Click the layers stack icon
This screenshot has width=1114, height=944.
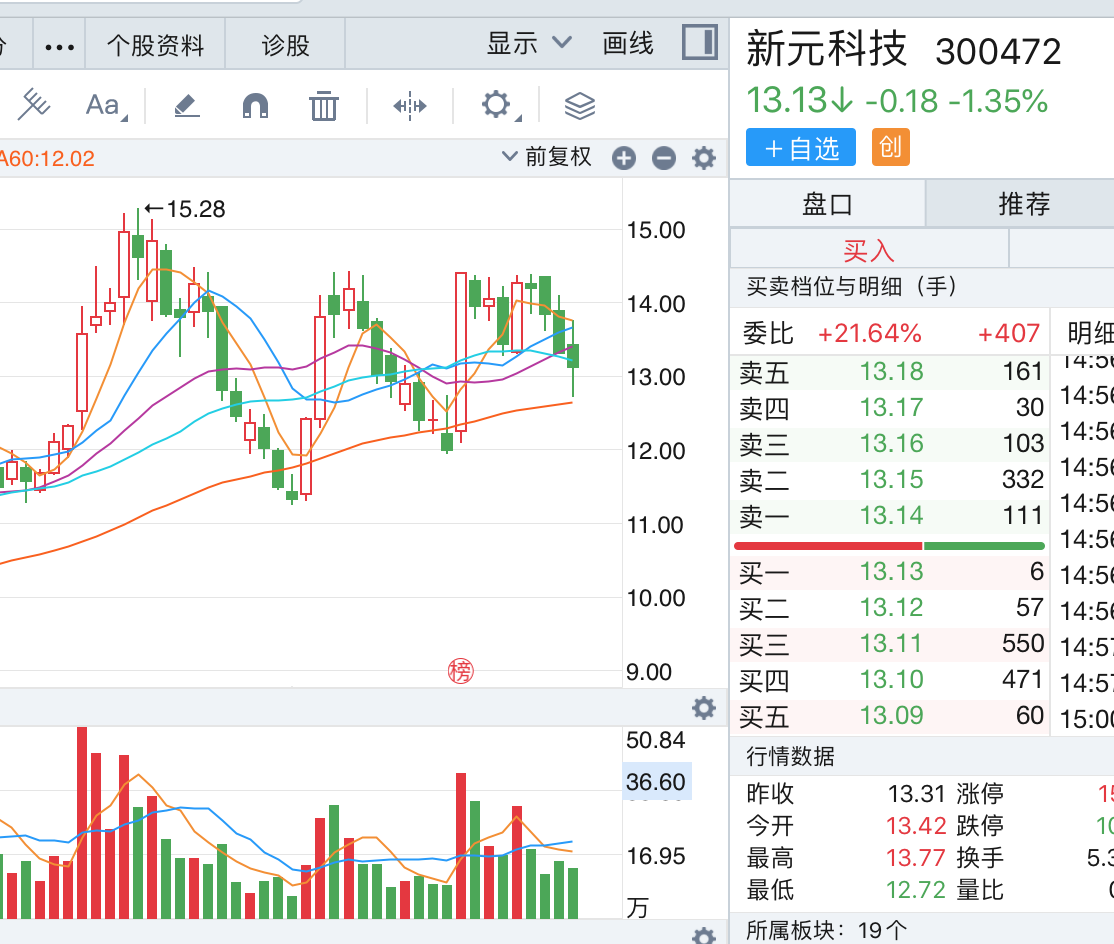[580, 105]
